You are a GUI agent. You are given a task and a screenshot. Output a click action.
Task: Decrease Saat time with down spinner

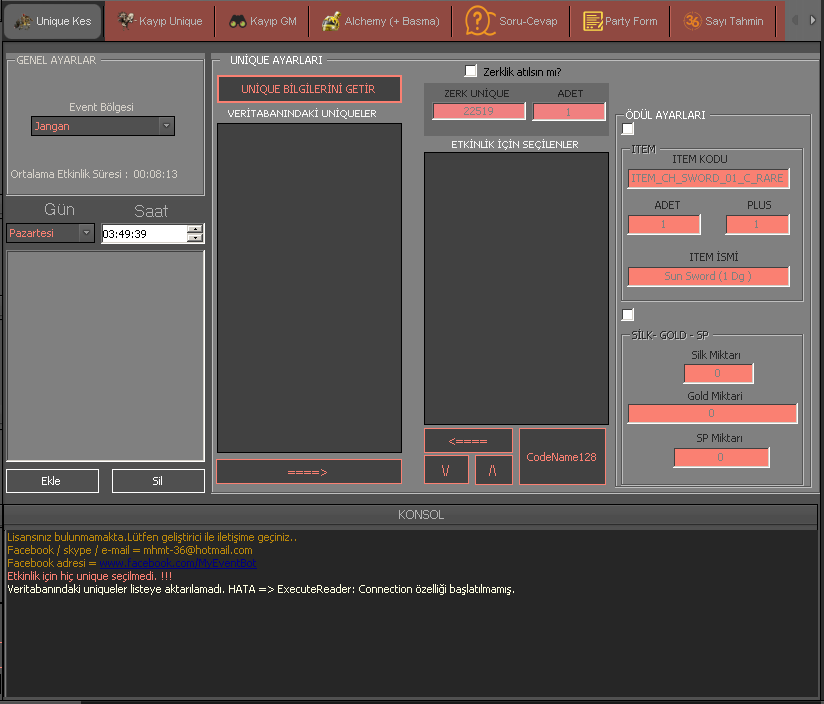(195, 238)
